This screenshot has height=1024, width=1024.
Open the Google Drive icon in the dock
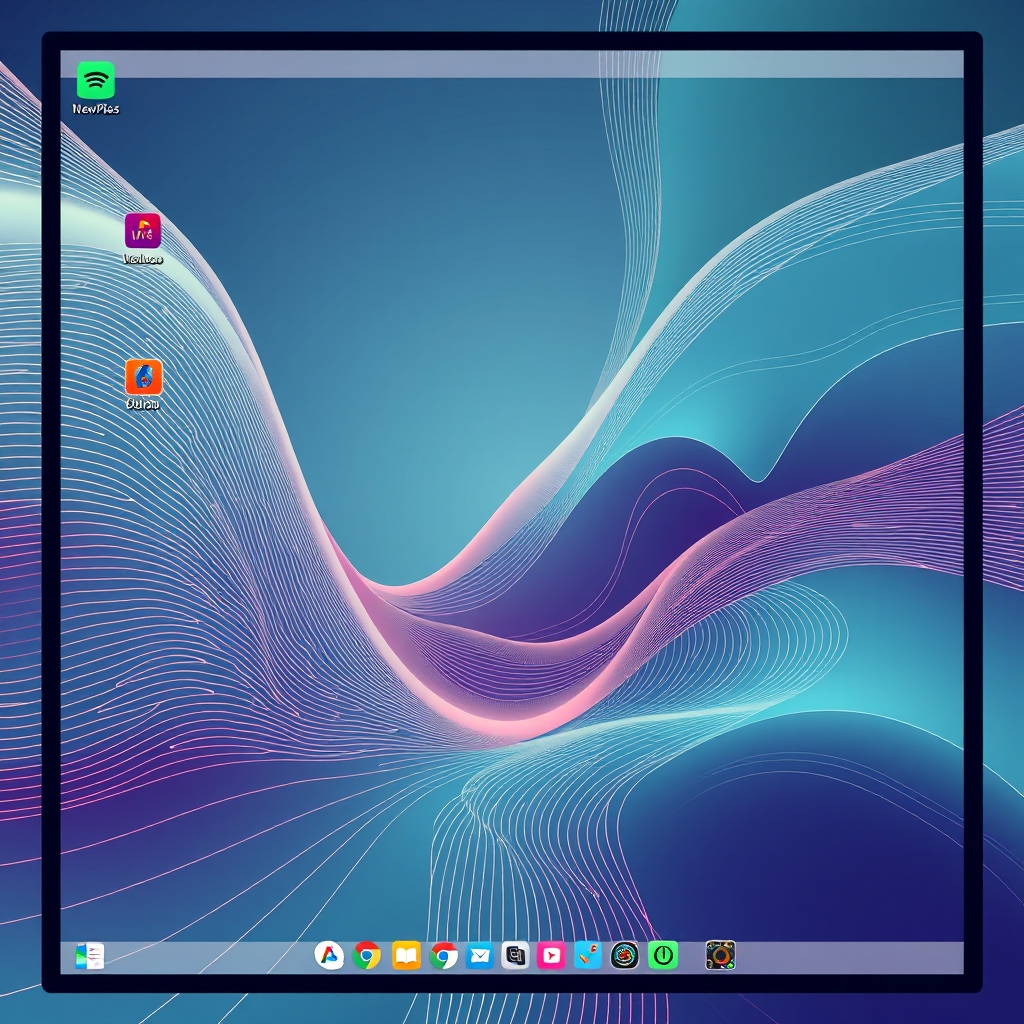pos(329,956)
